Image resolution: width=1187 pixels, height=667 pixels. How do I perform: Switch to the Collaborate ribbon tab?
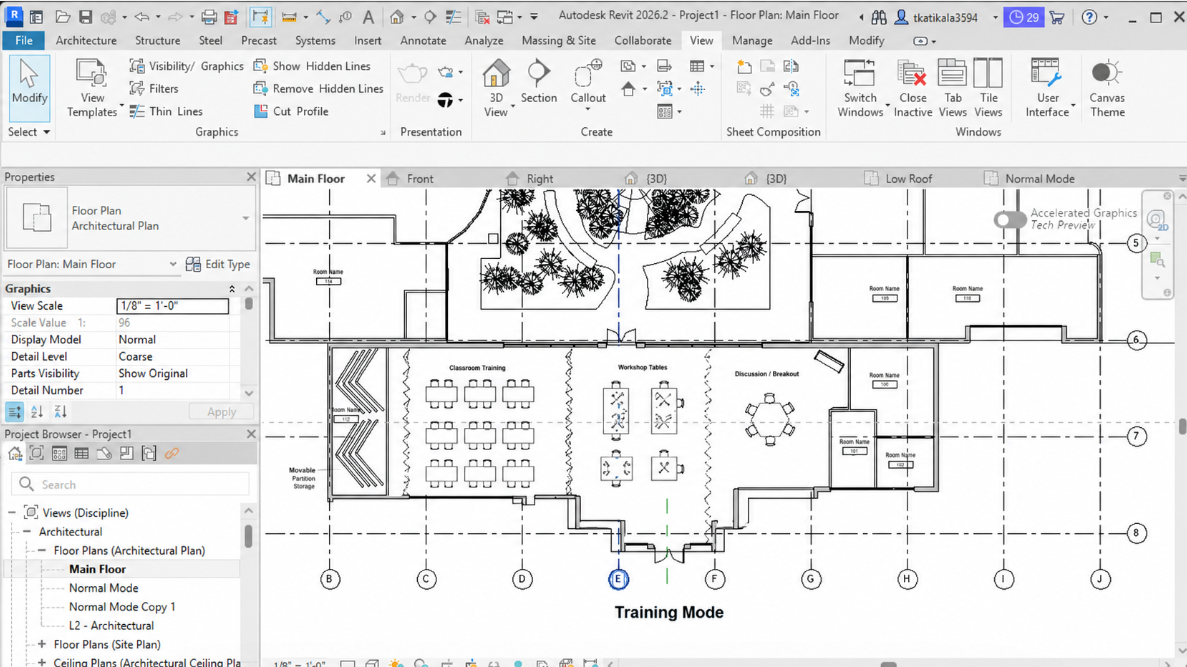643,40
